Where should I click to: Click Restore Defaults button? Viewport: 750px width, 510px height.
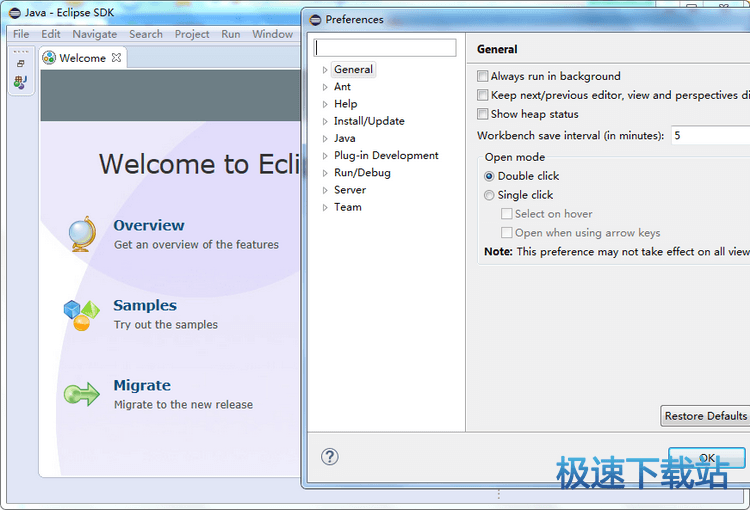click(705, 416)
